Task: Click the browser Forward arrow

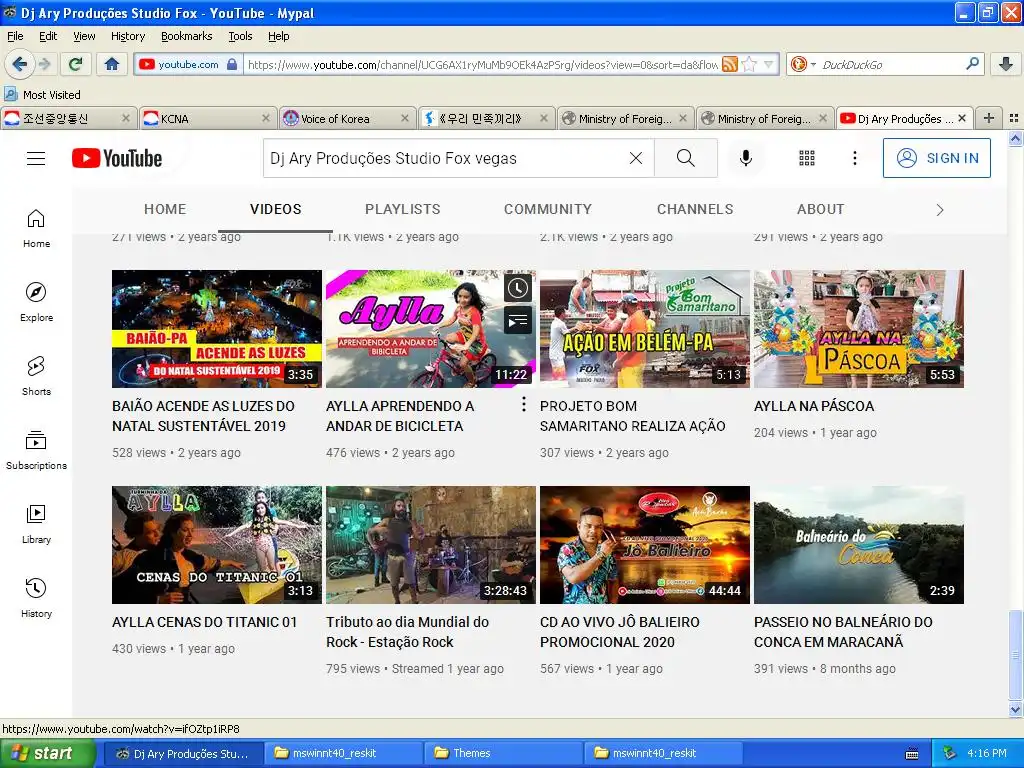Action: [44, 64]
